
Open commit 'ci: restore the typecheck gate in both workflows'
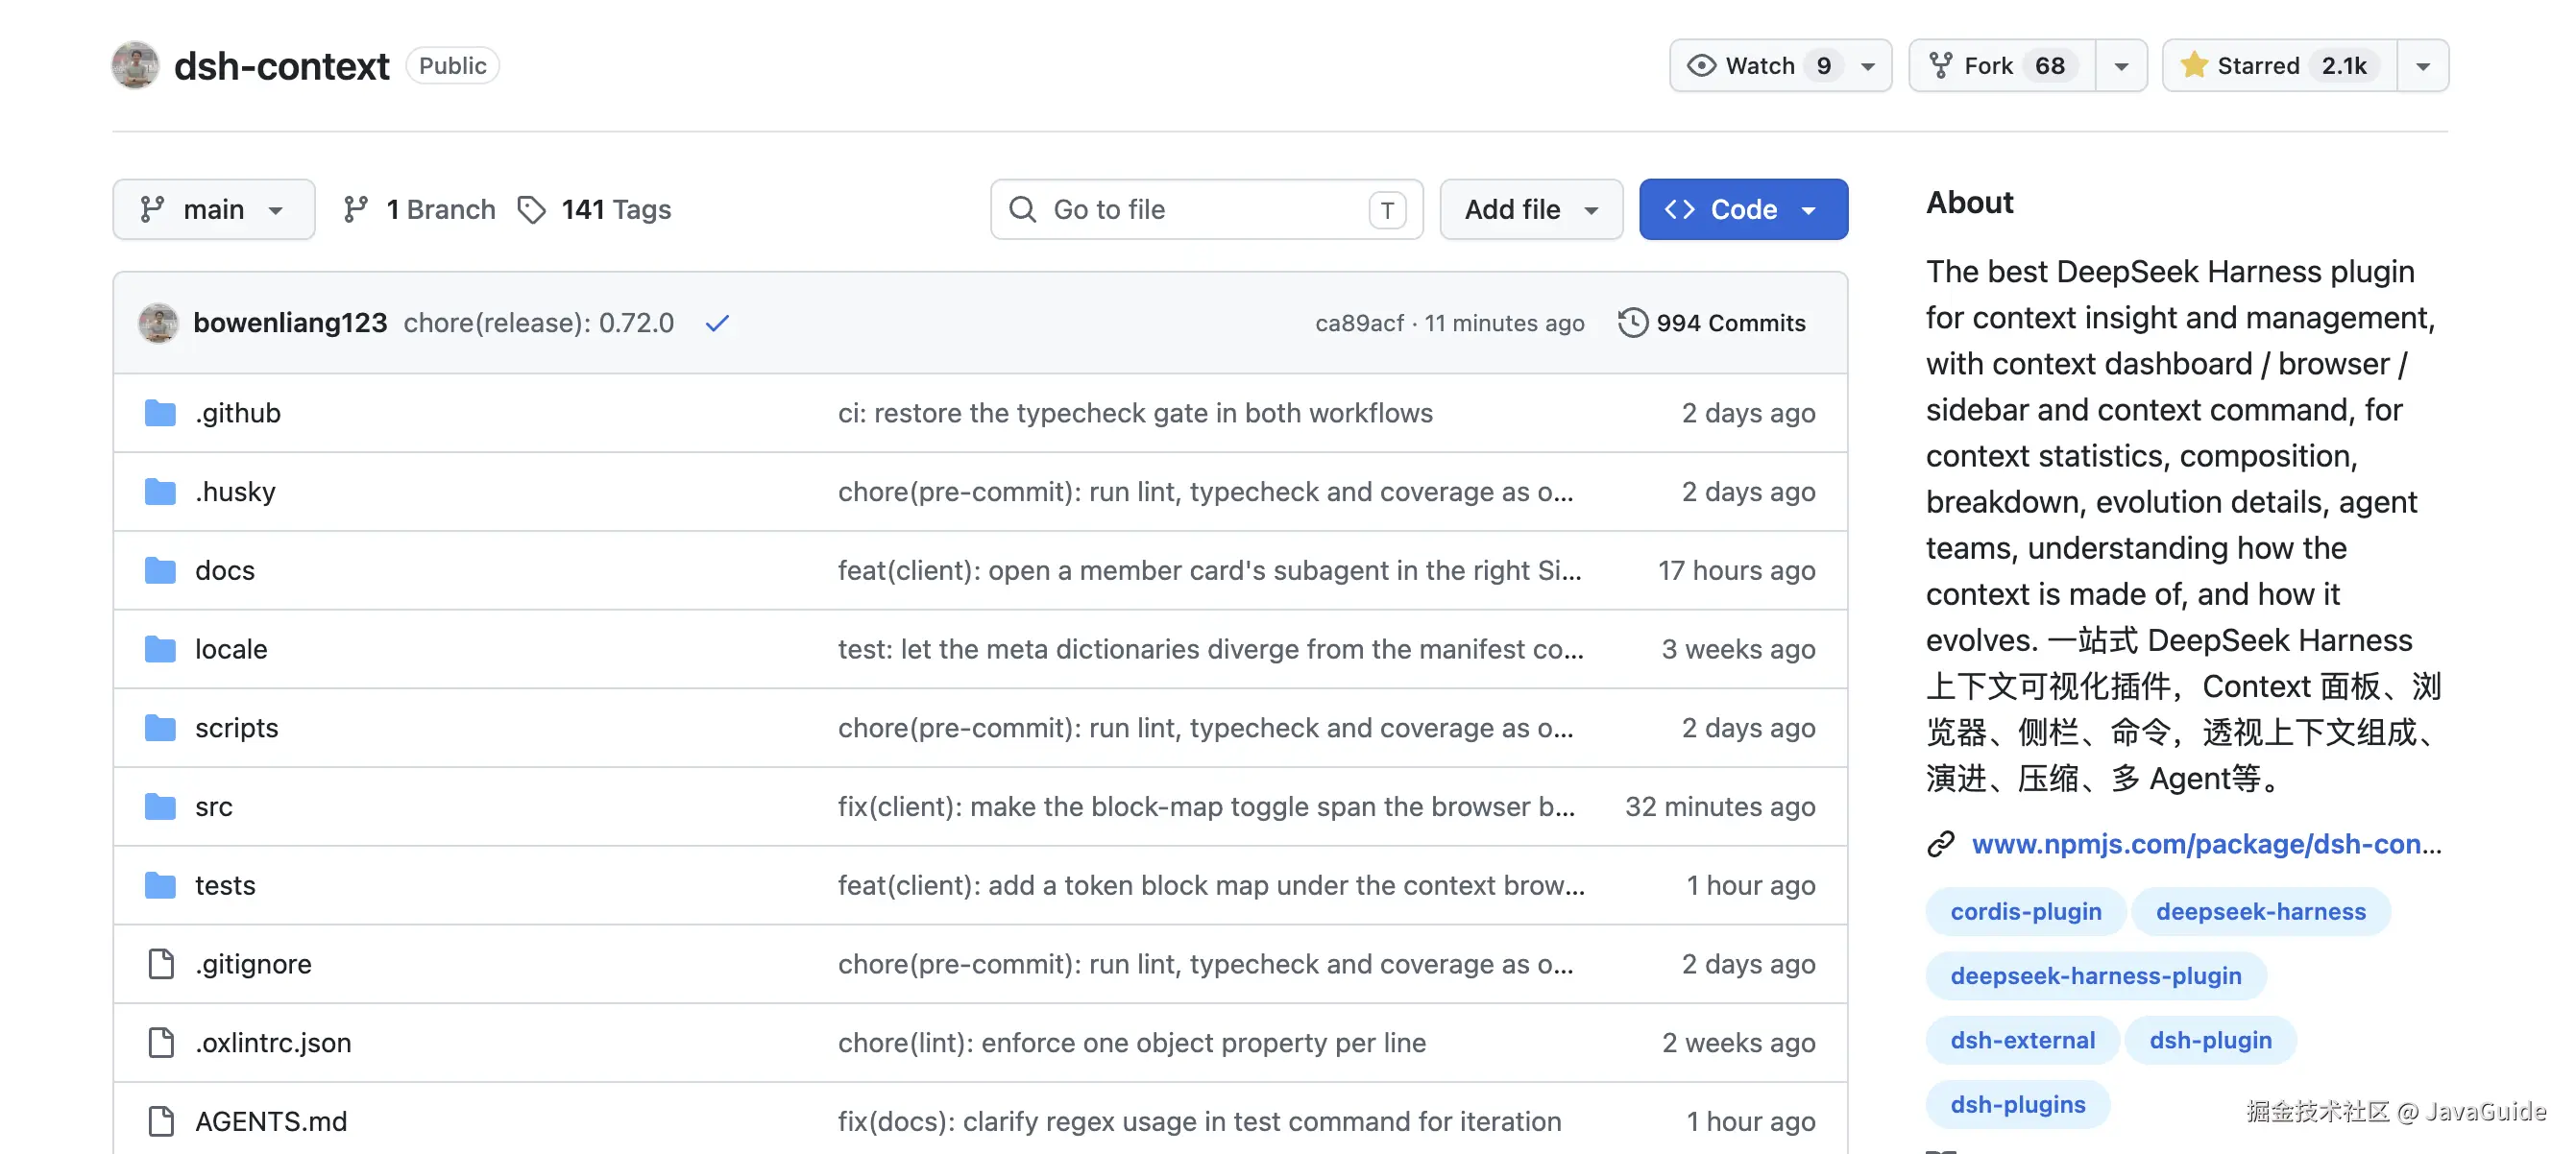click(x=1135, y=413)
